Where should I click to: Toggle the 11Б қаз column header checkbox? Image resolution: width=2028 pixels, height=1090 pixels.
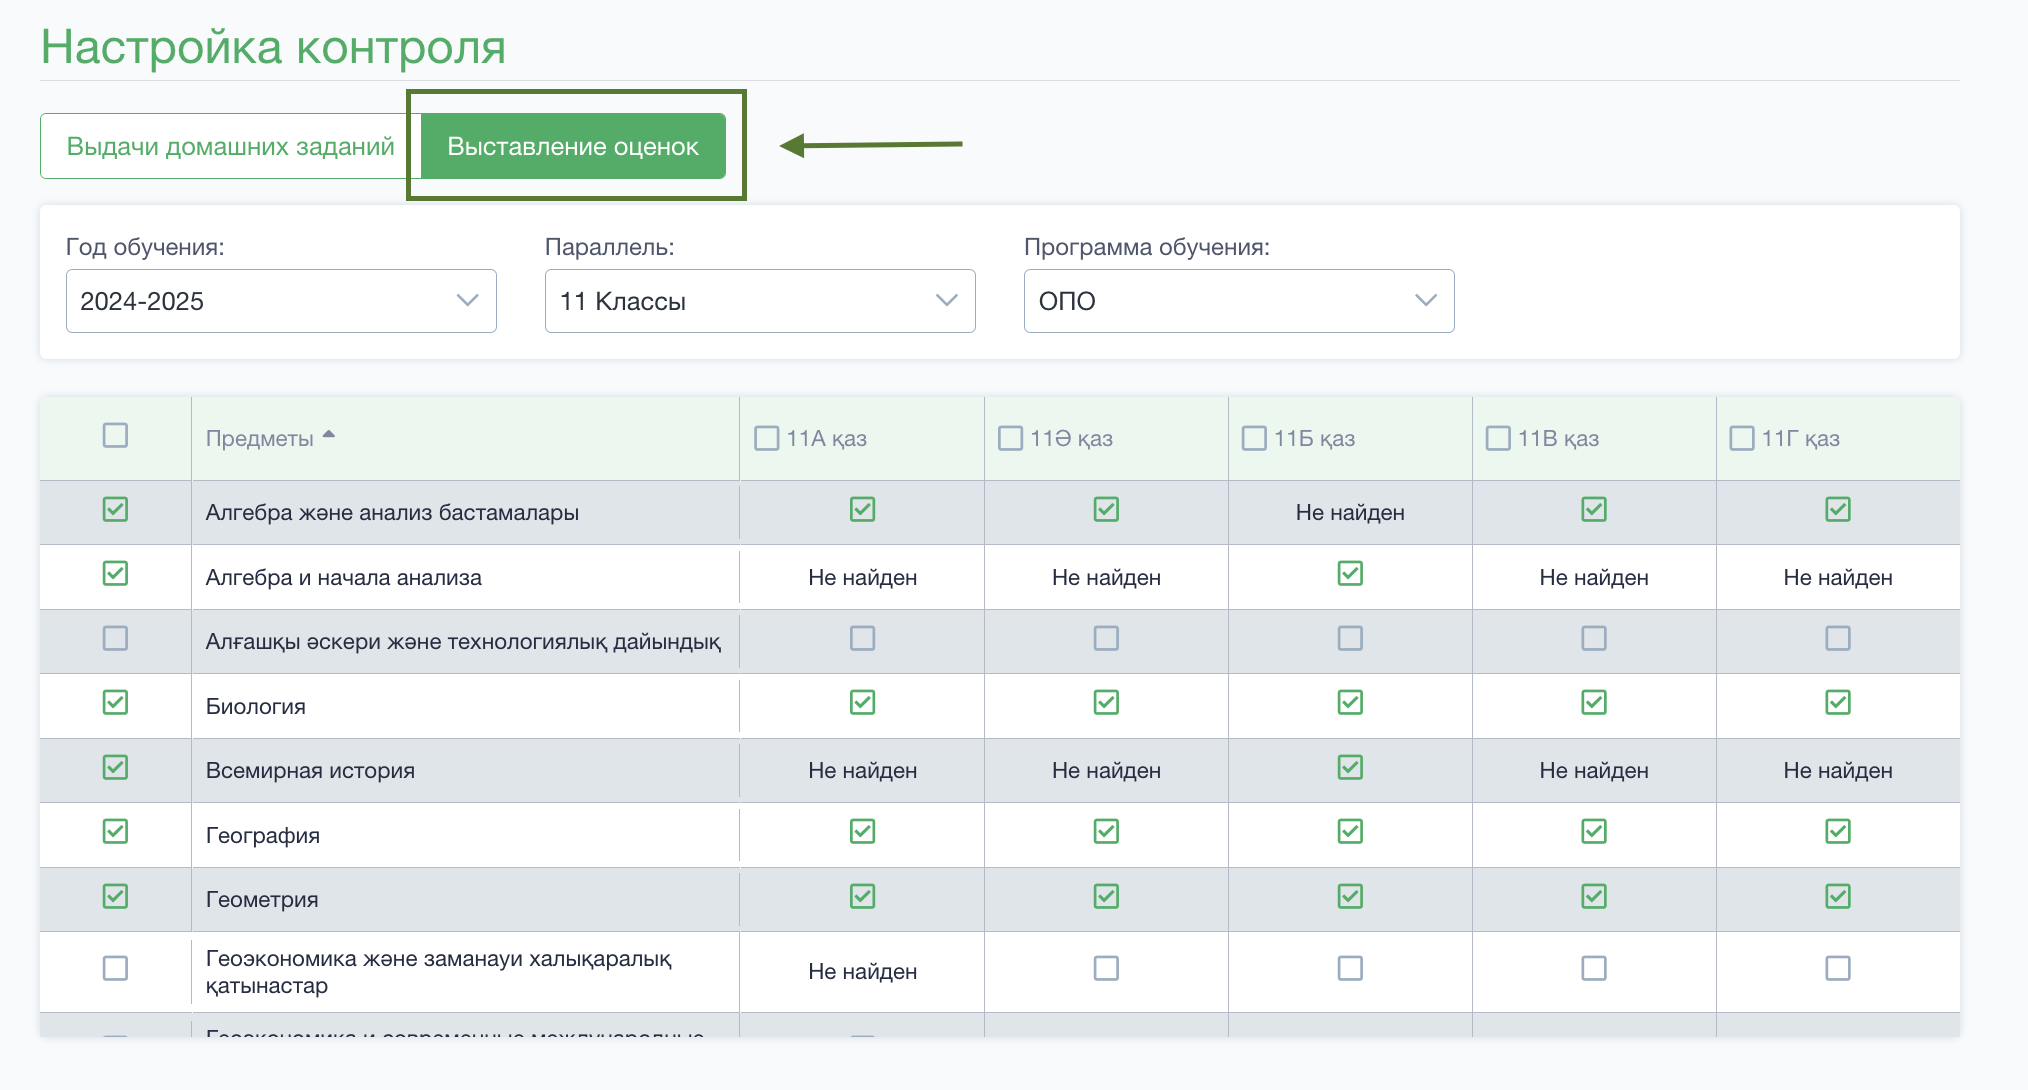(x=1254, y=438)
